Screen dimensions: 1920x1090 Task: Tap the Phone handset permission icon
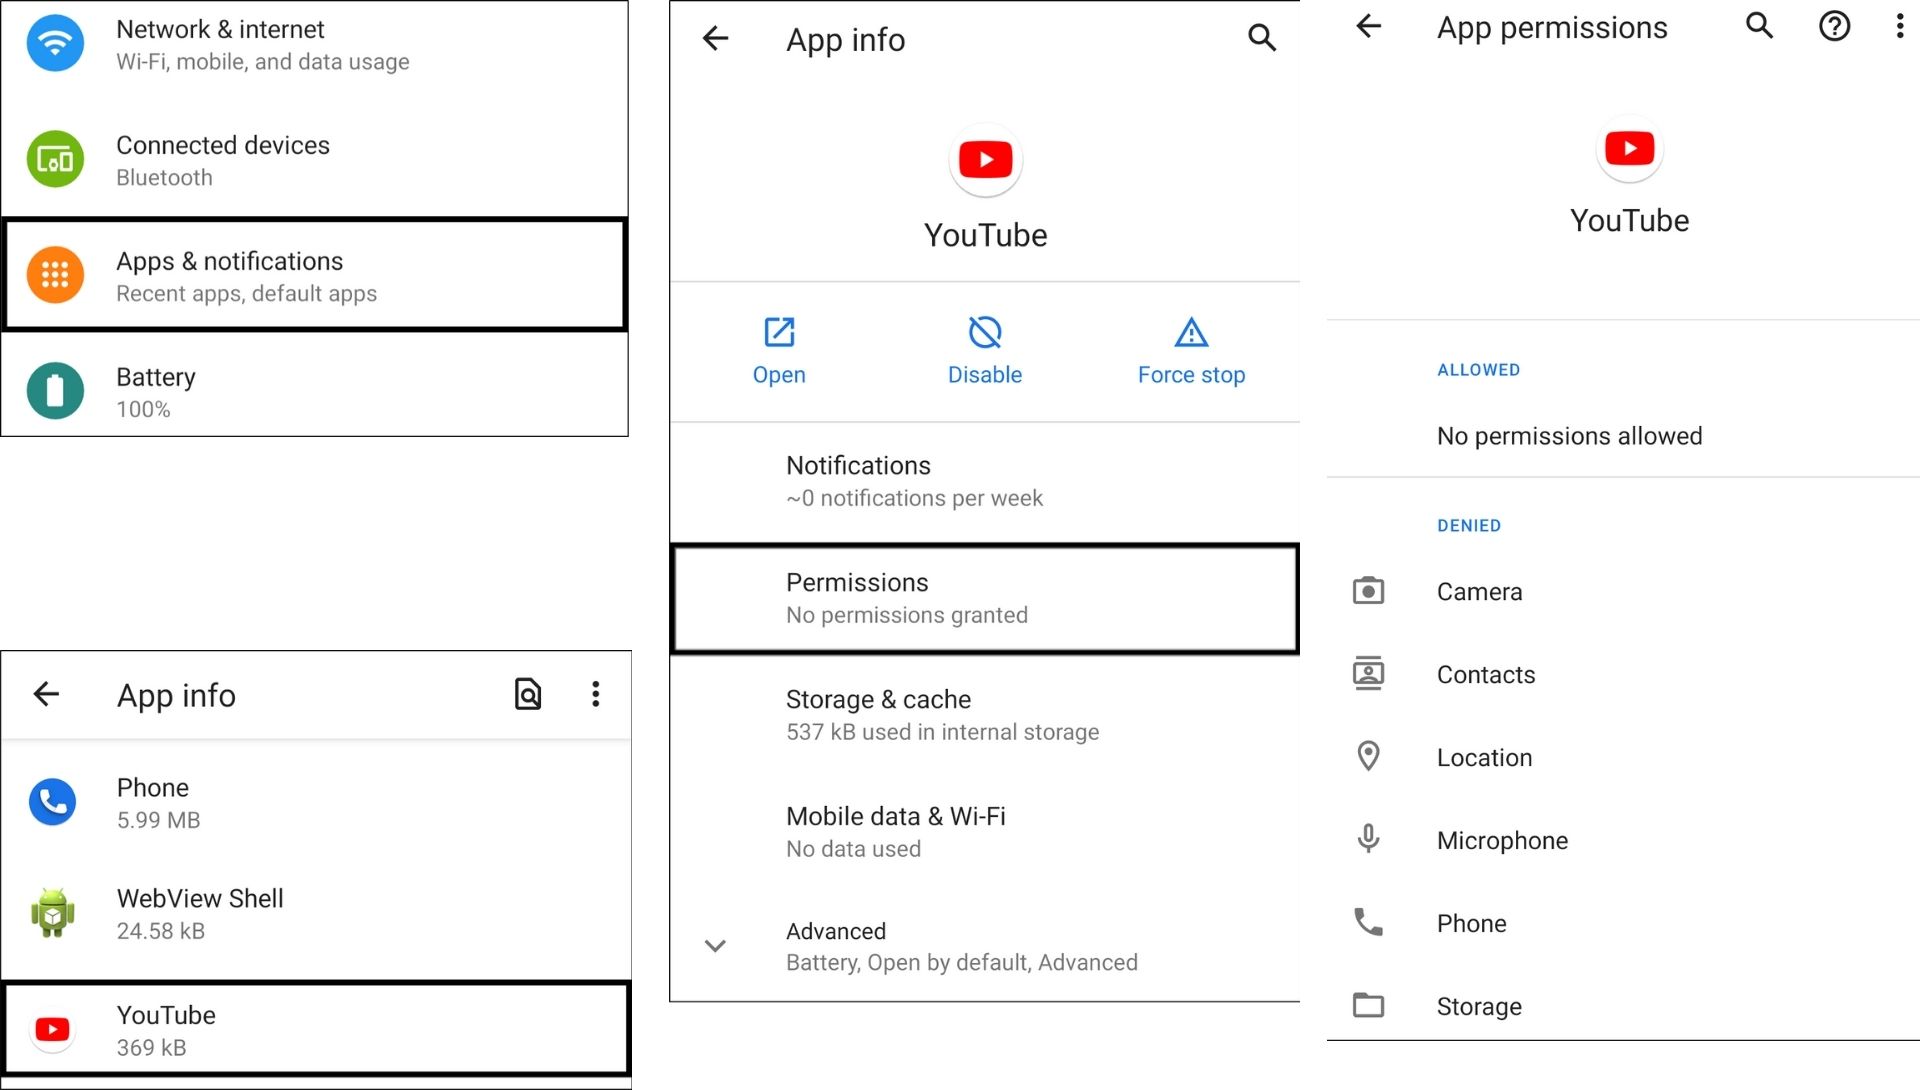pos(1368,922)
